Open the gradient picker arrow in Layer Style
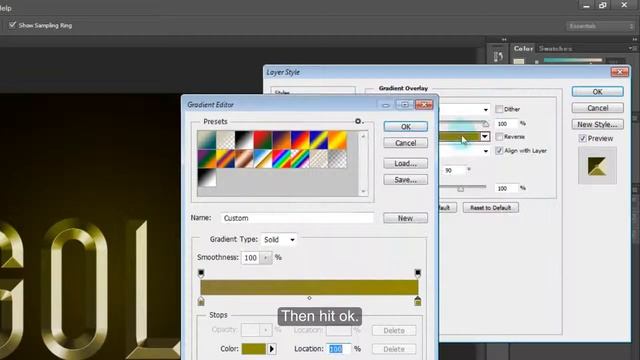This screenshot has width=640, height=360. pyautogui.click(x=484, y=136)
